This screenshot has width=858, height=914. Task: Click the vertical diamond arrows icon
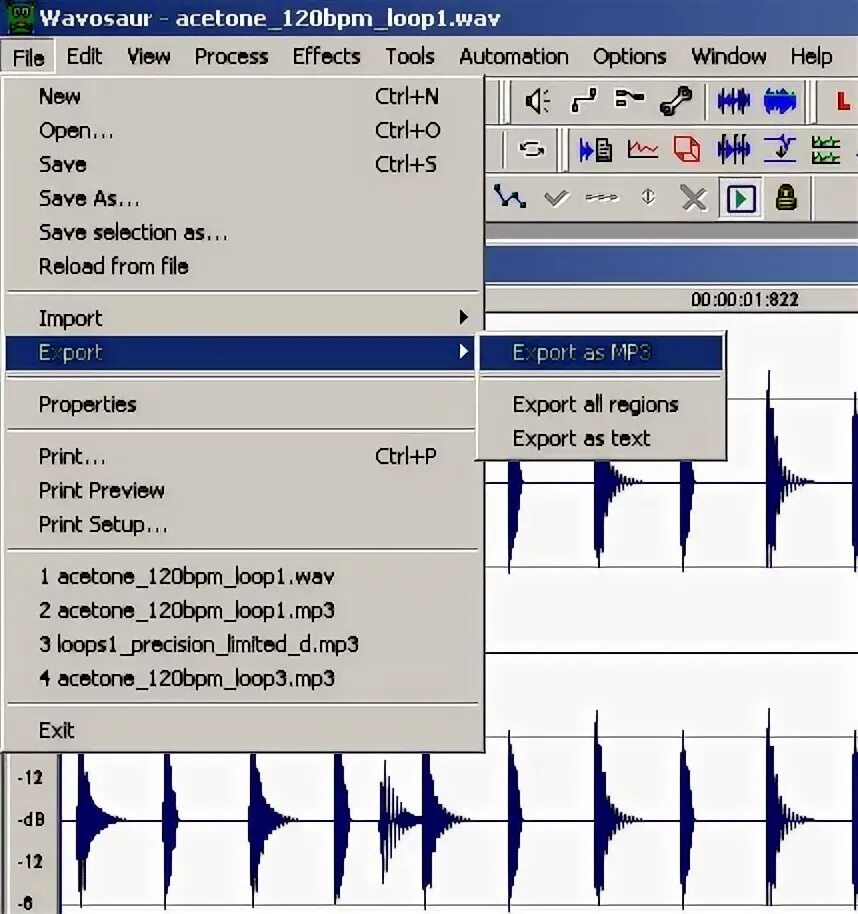(648, 198)
